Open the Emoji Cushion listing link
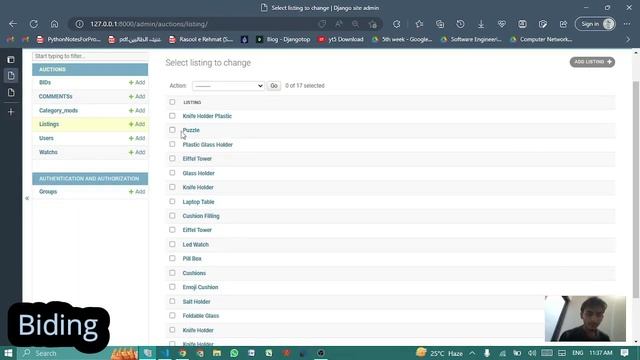Viewport: 640px width, 360px height. [200, 287]
